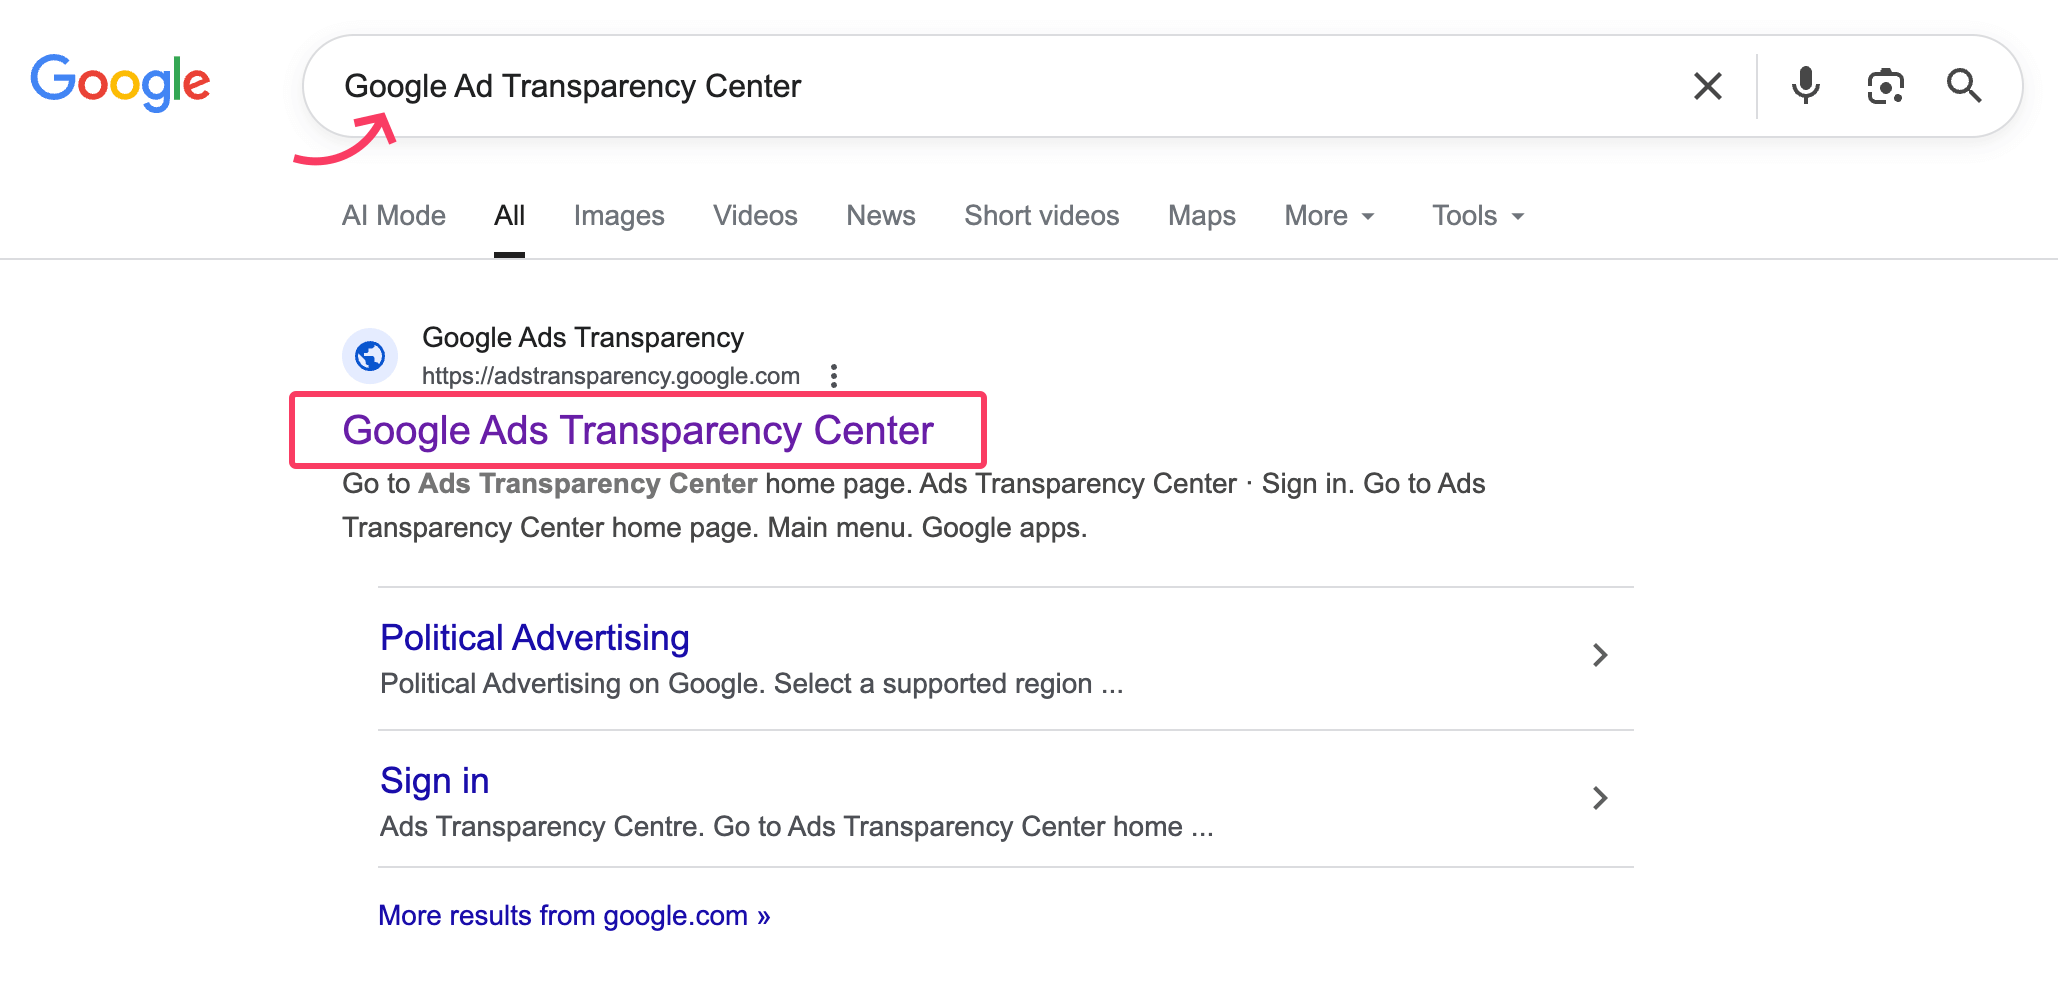Click More results from google.com
Viewport: 2058px width, 1004px height.
coord(573,915)
